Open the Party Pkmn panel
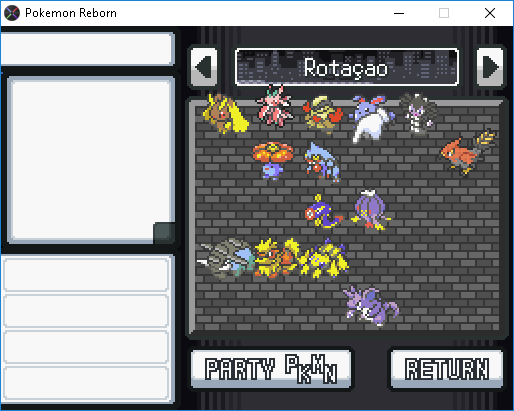Image resolution: width=514 pixels, height=411 pixels. tap(271, 369)
